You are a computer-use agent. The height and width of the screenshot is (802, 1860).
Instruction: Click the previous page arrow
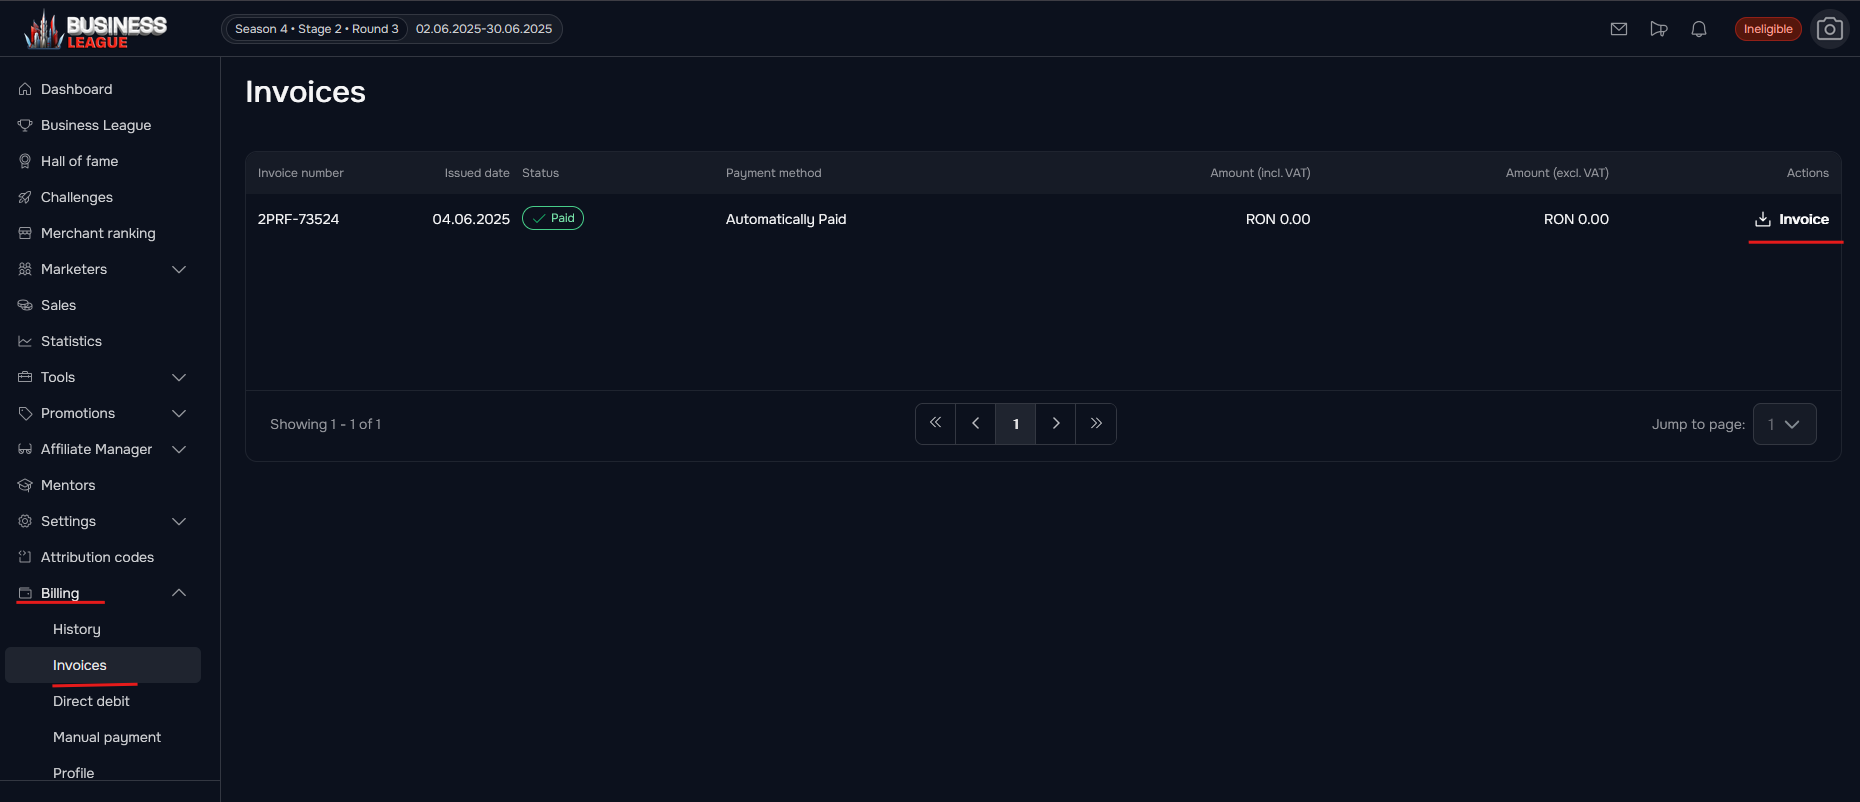976,424
